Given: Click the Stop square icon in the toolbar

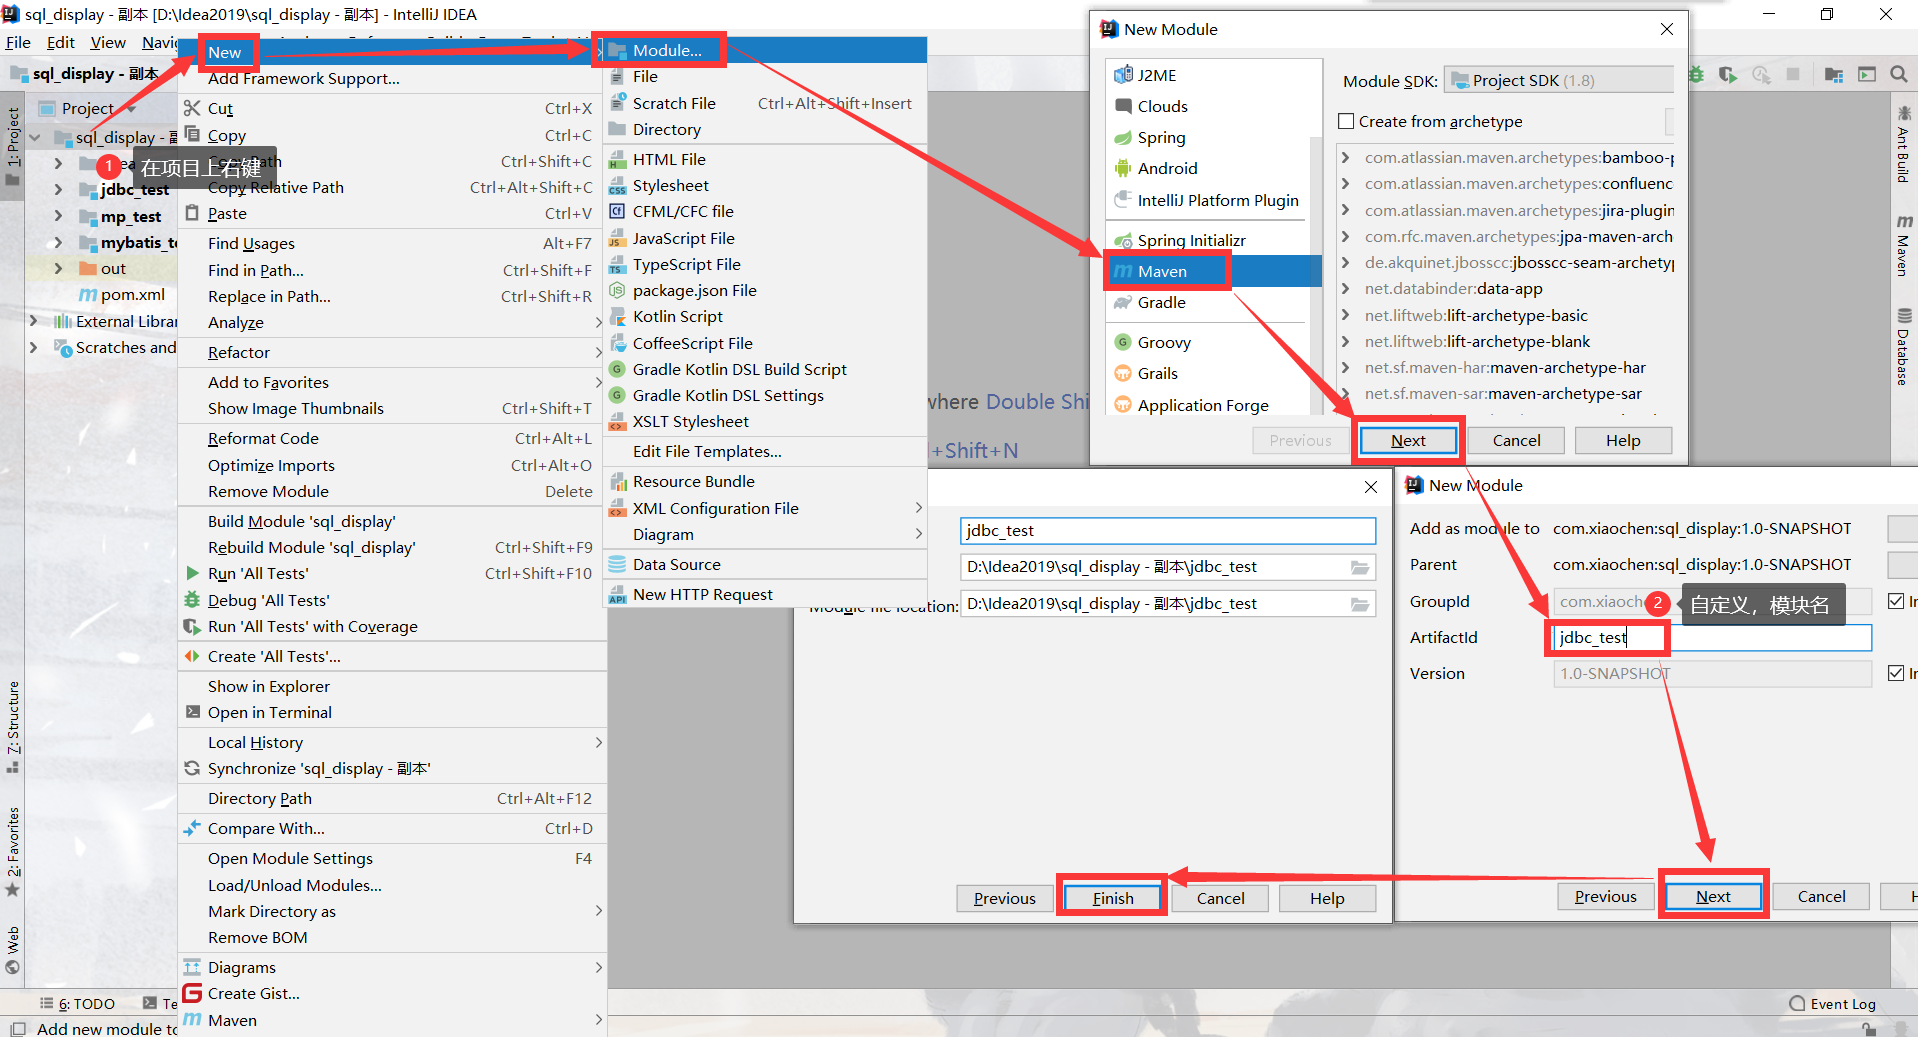Looking at the screenshot, I should click(1793, 74).
